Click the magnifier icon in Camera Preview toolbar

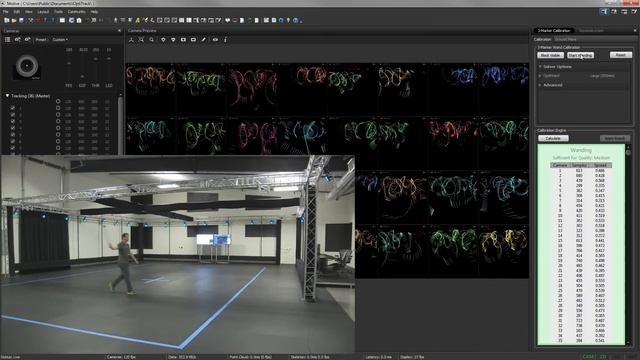click(x=151, y=40)
